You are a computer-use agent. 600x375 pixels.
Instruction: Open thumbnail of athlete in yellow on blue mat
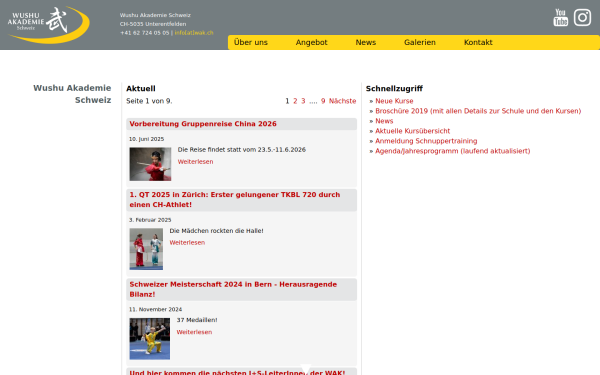pyautogui.click(x=150, y=339)
